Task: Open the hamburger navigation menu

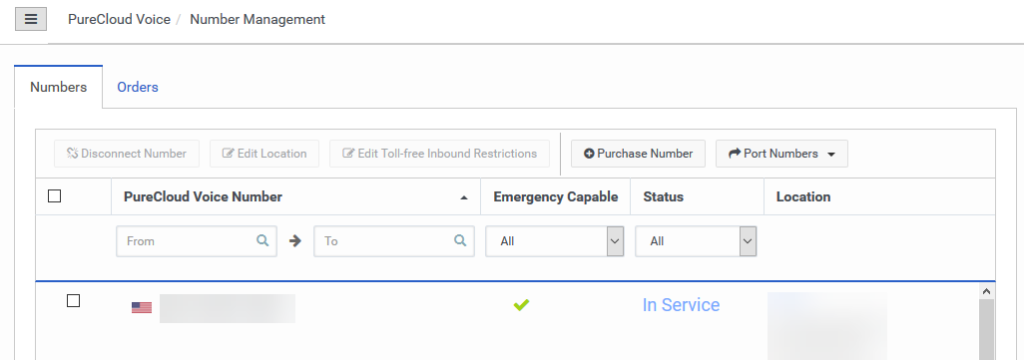Action: [31, 19]
